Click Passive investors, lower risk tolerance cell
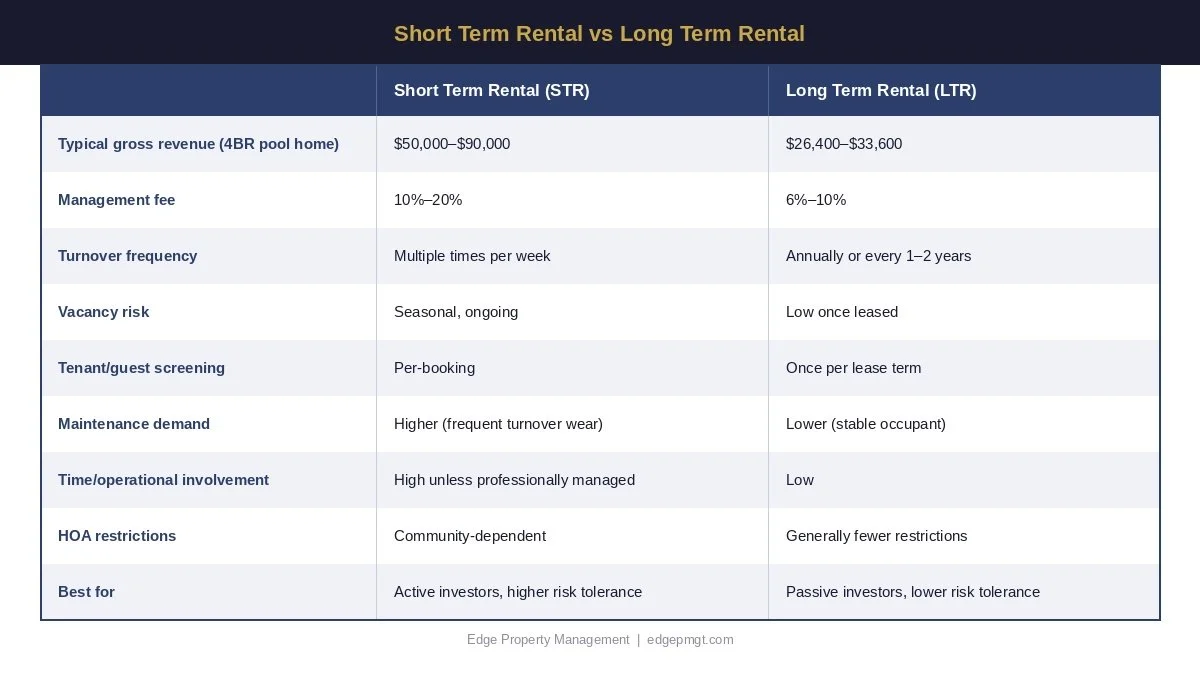Viewport: 1200px width, 680px height. [964, 592]
